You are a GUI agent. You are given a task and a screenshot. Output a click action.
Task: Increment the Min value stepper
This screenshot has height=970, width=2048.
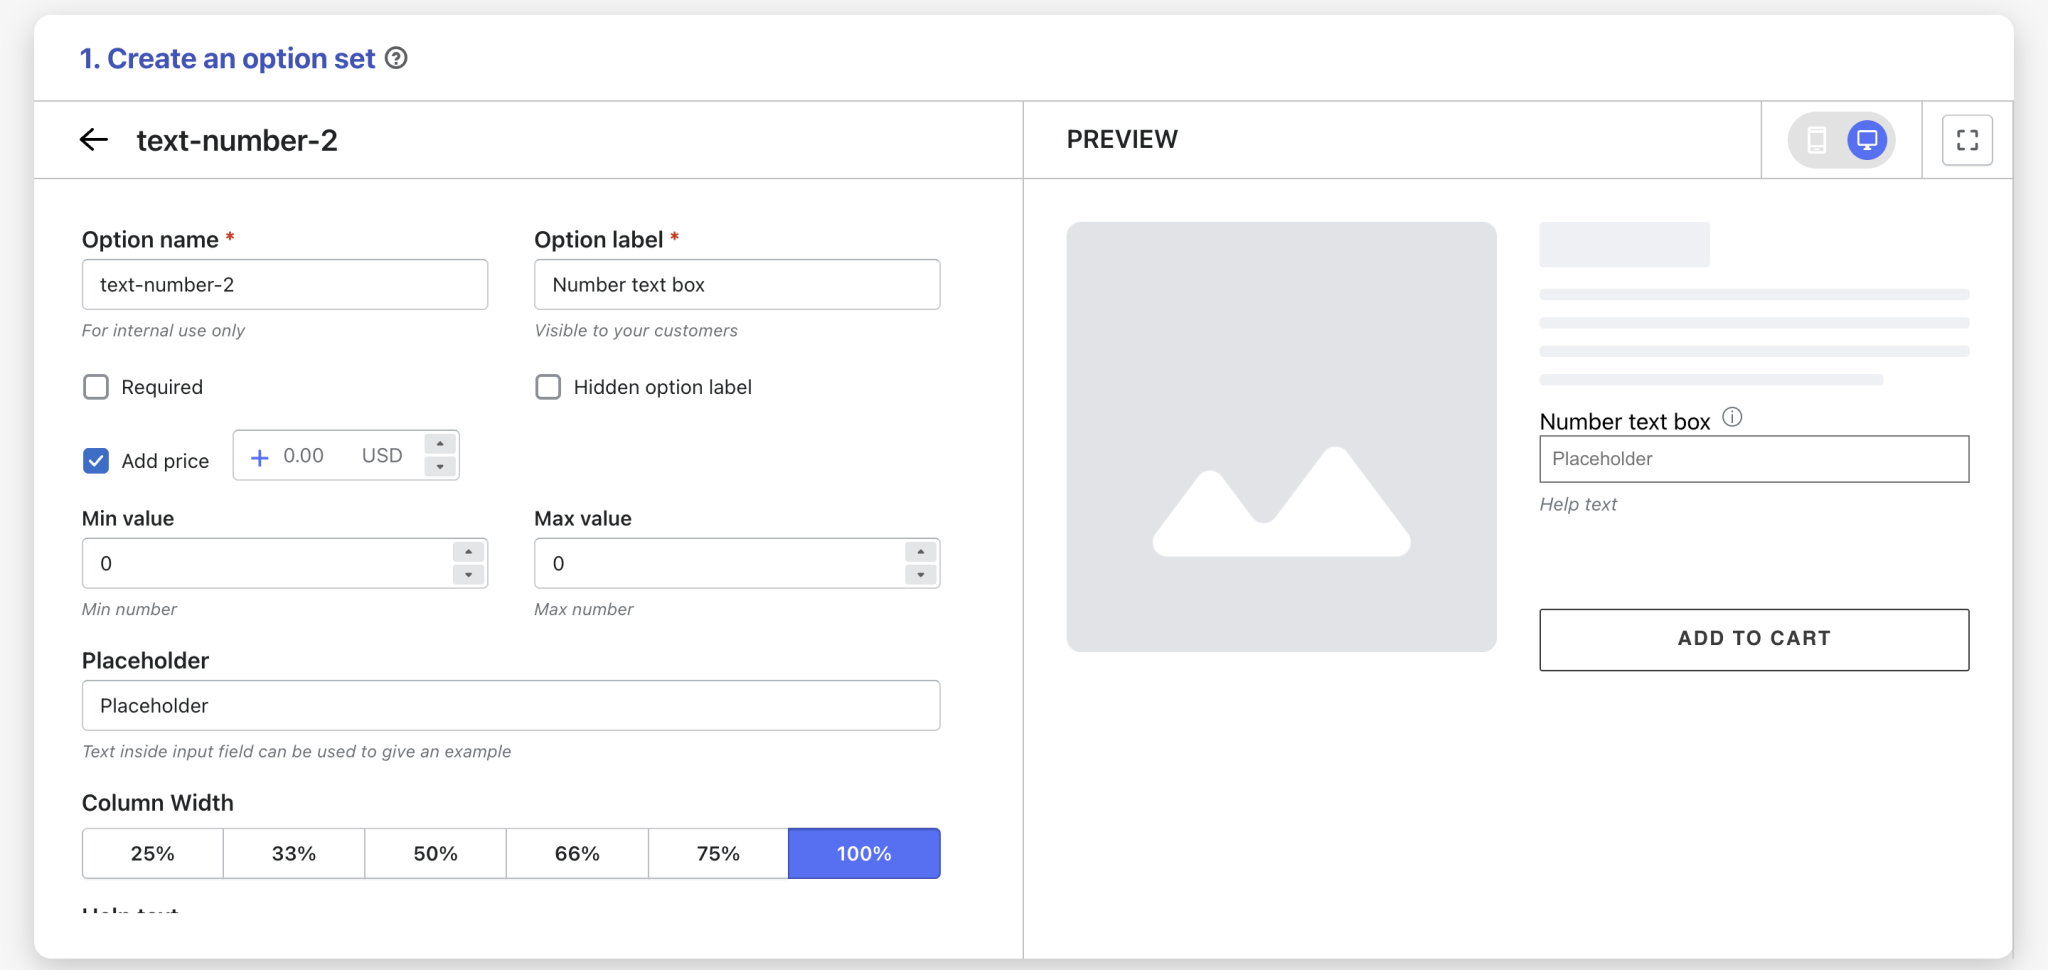pyautogui.click(x=468, y=552)
